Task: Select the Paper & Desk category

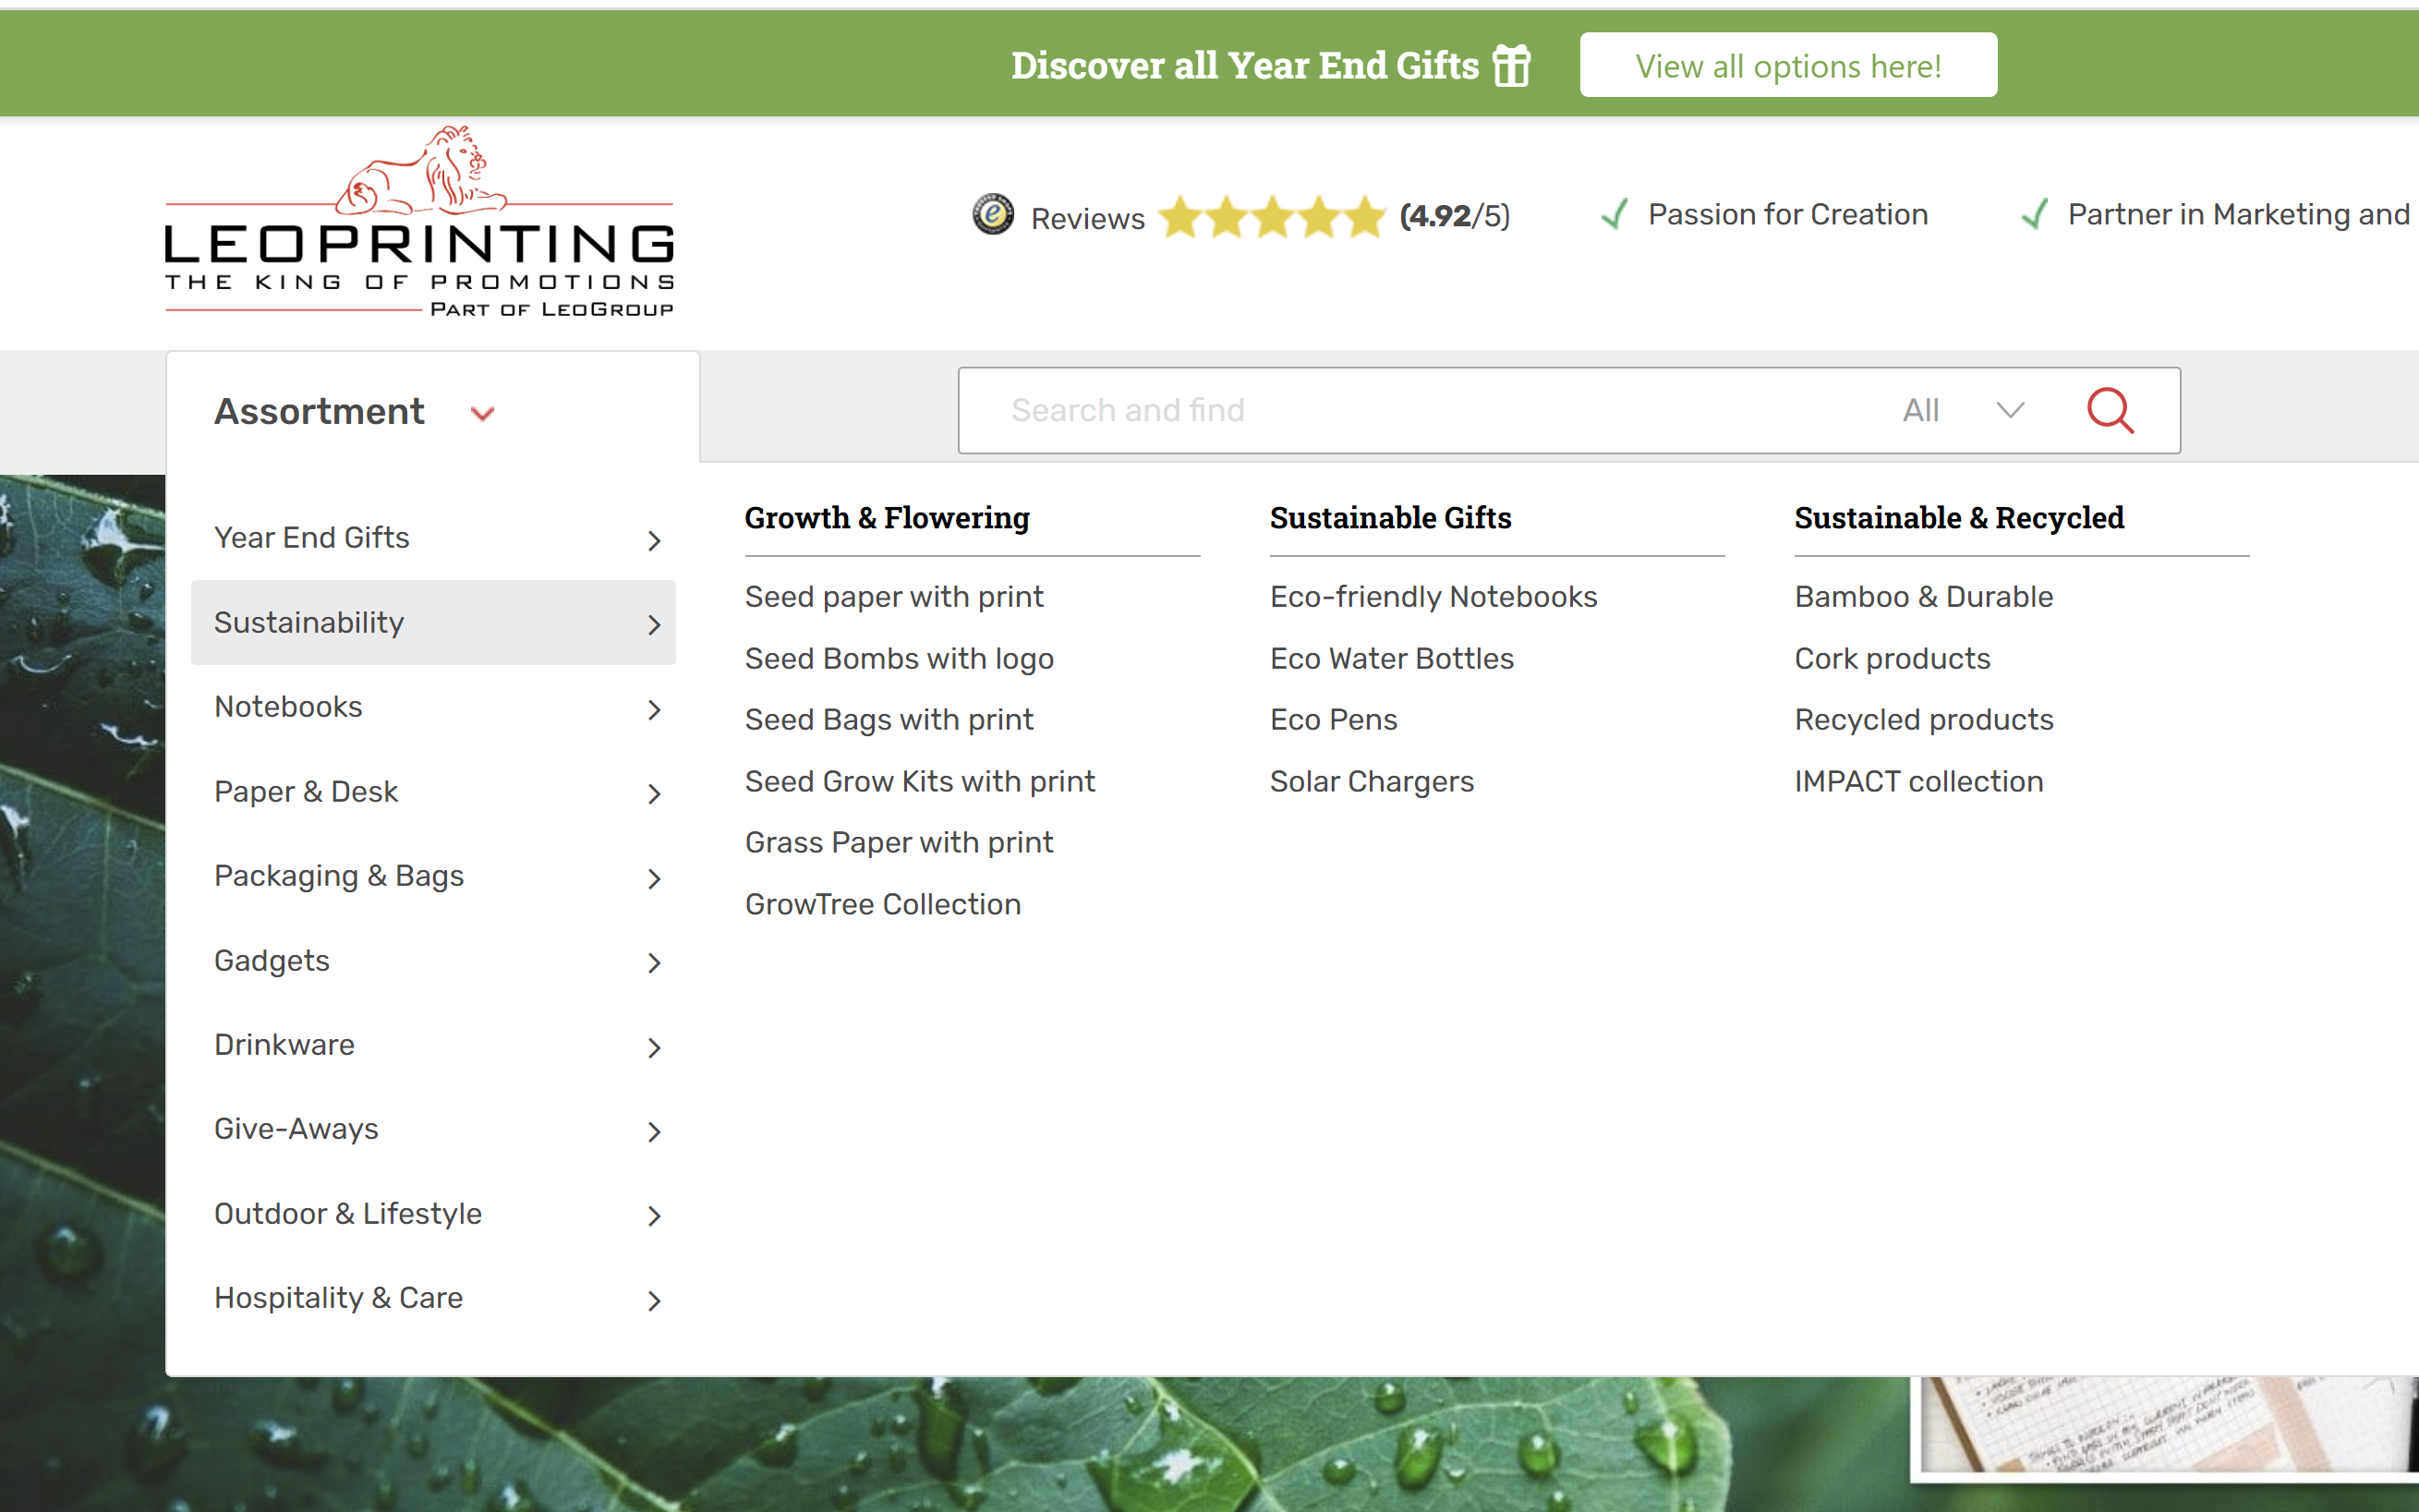Action: [306, 792]
